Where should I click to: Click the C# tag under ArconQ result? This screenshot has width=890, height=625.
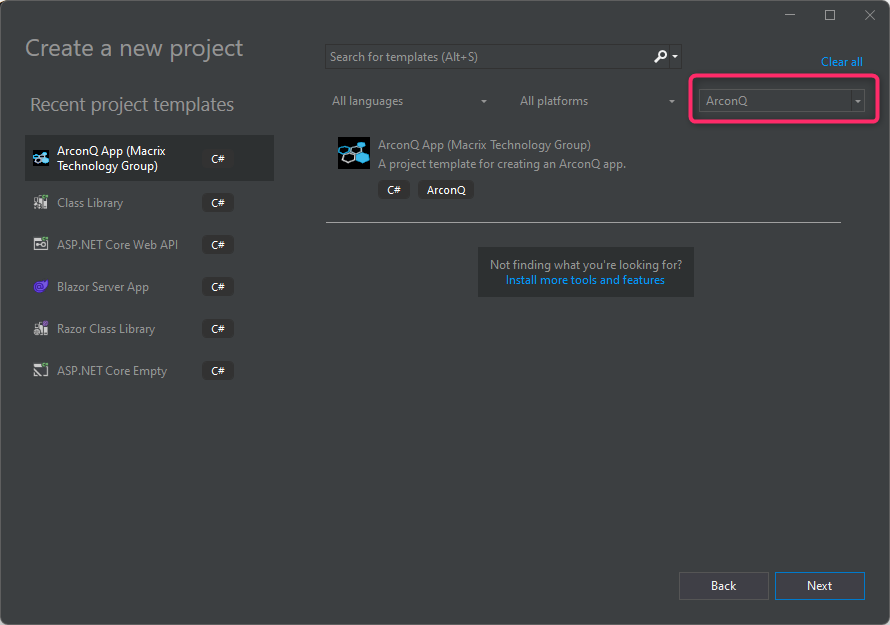(393, 190)
